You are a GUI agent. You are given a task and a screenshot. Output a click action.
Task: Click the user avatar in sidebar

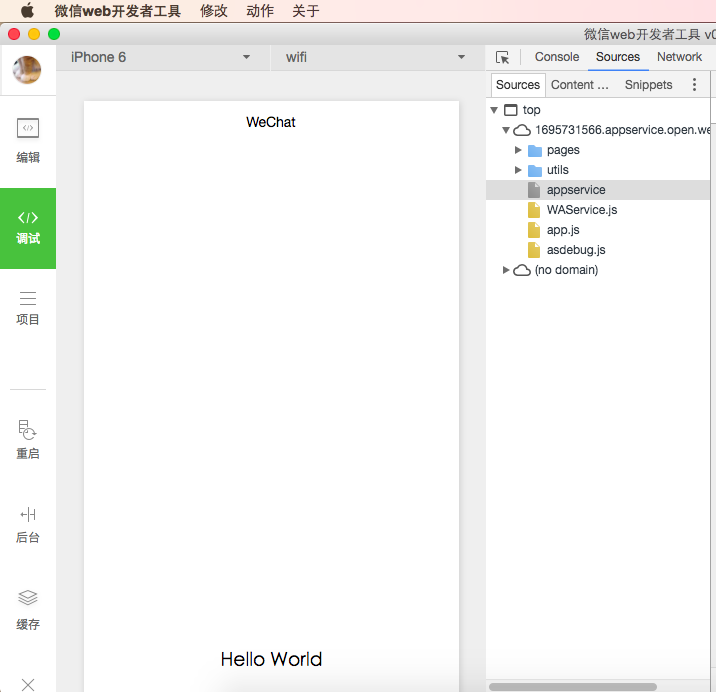point(27,70)
